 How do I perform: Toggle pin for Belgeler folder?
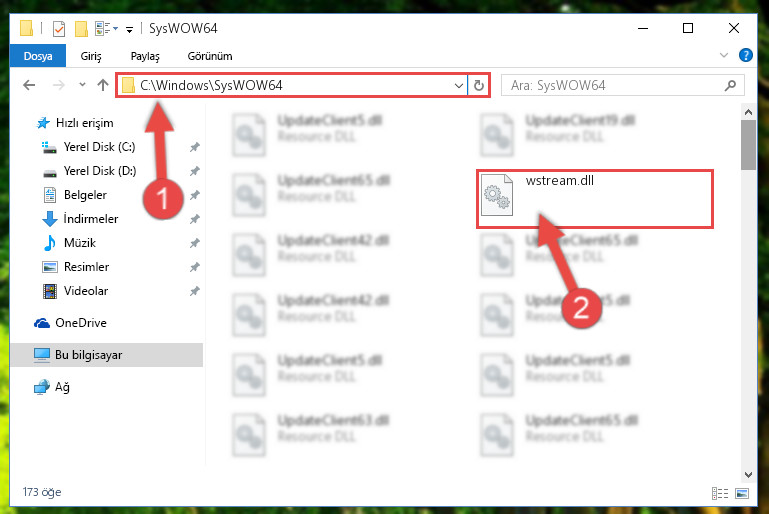[195, 195]
